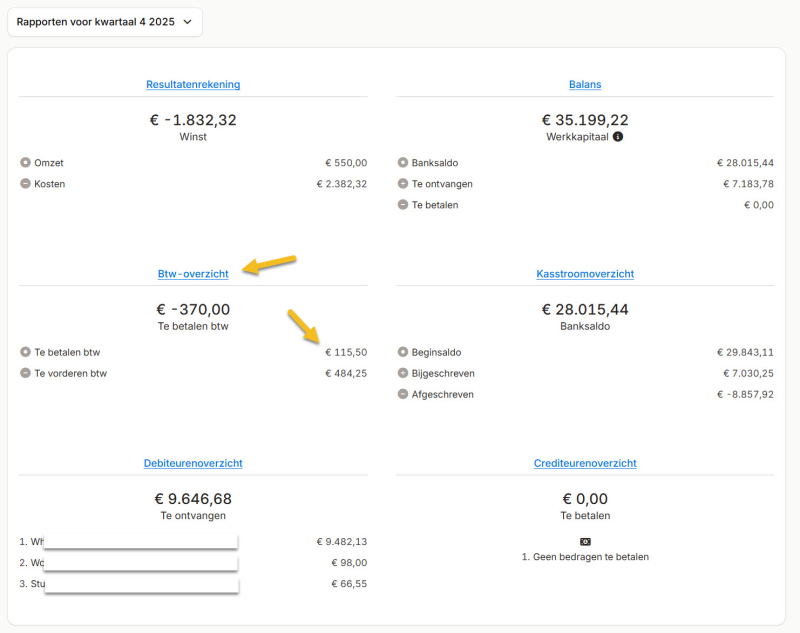Screen dimensions: 800x633
Task: Click the Afgeschreven indicator icon
Action: coord(401,394)
